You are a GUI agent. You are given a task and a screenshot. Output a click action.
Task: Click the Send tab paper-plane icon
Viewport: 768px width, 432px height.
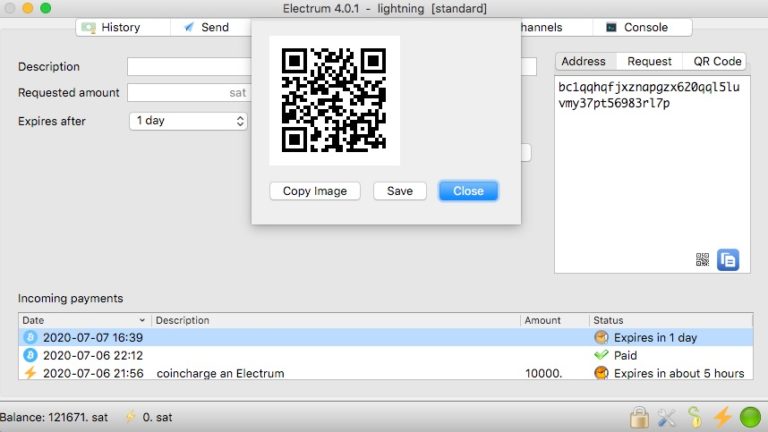point(189,27)
